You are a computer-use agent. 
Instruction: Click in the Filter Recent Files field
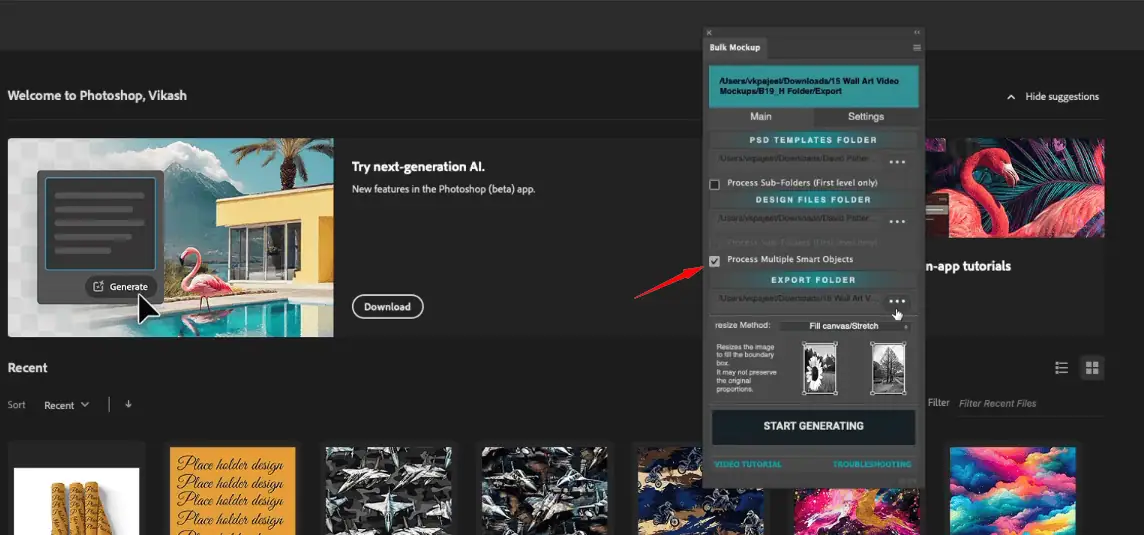coord(1010,404)
